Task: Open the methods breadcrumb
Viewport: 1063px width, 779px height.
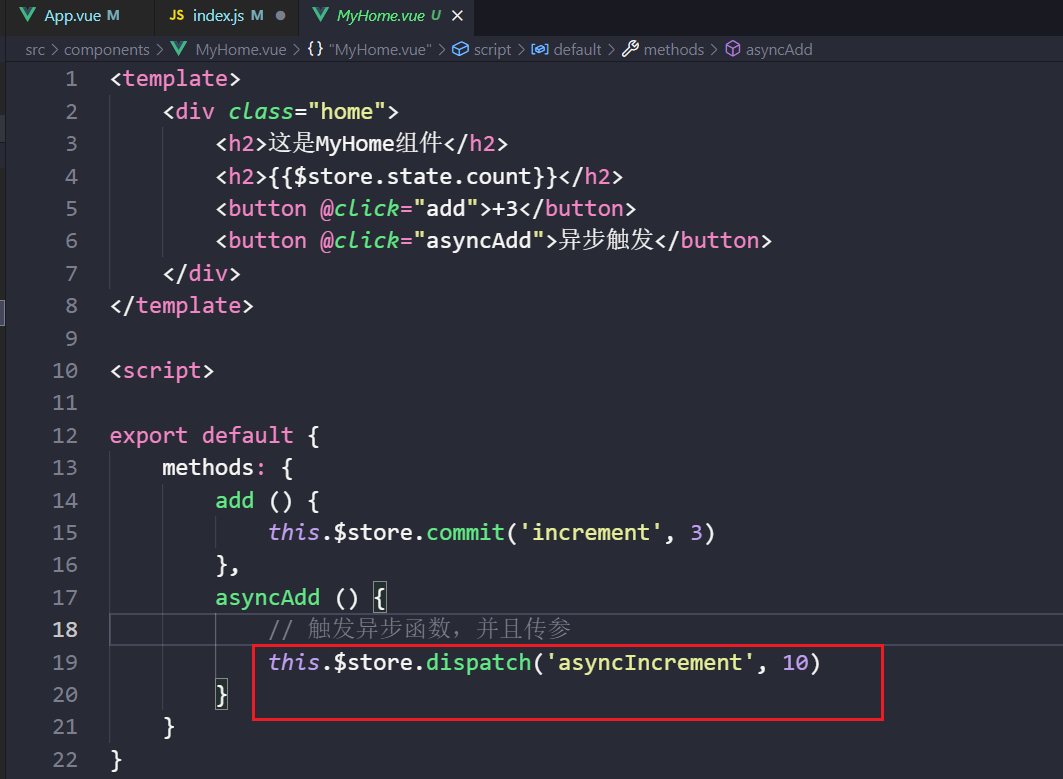Action: click(x=674, y=49)
